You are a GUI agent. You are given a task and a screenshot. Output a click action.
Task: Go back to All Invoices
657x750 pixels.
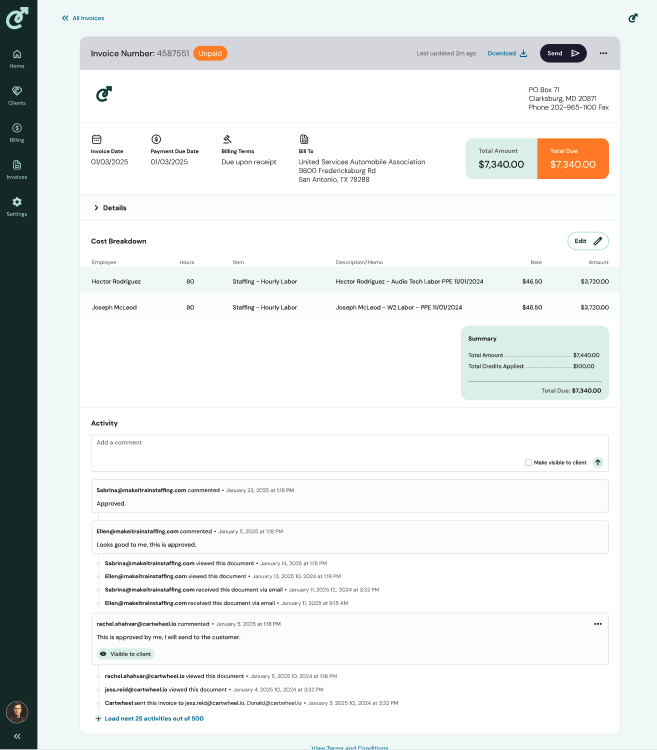tap(83, 18)
